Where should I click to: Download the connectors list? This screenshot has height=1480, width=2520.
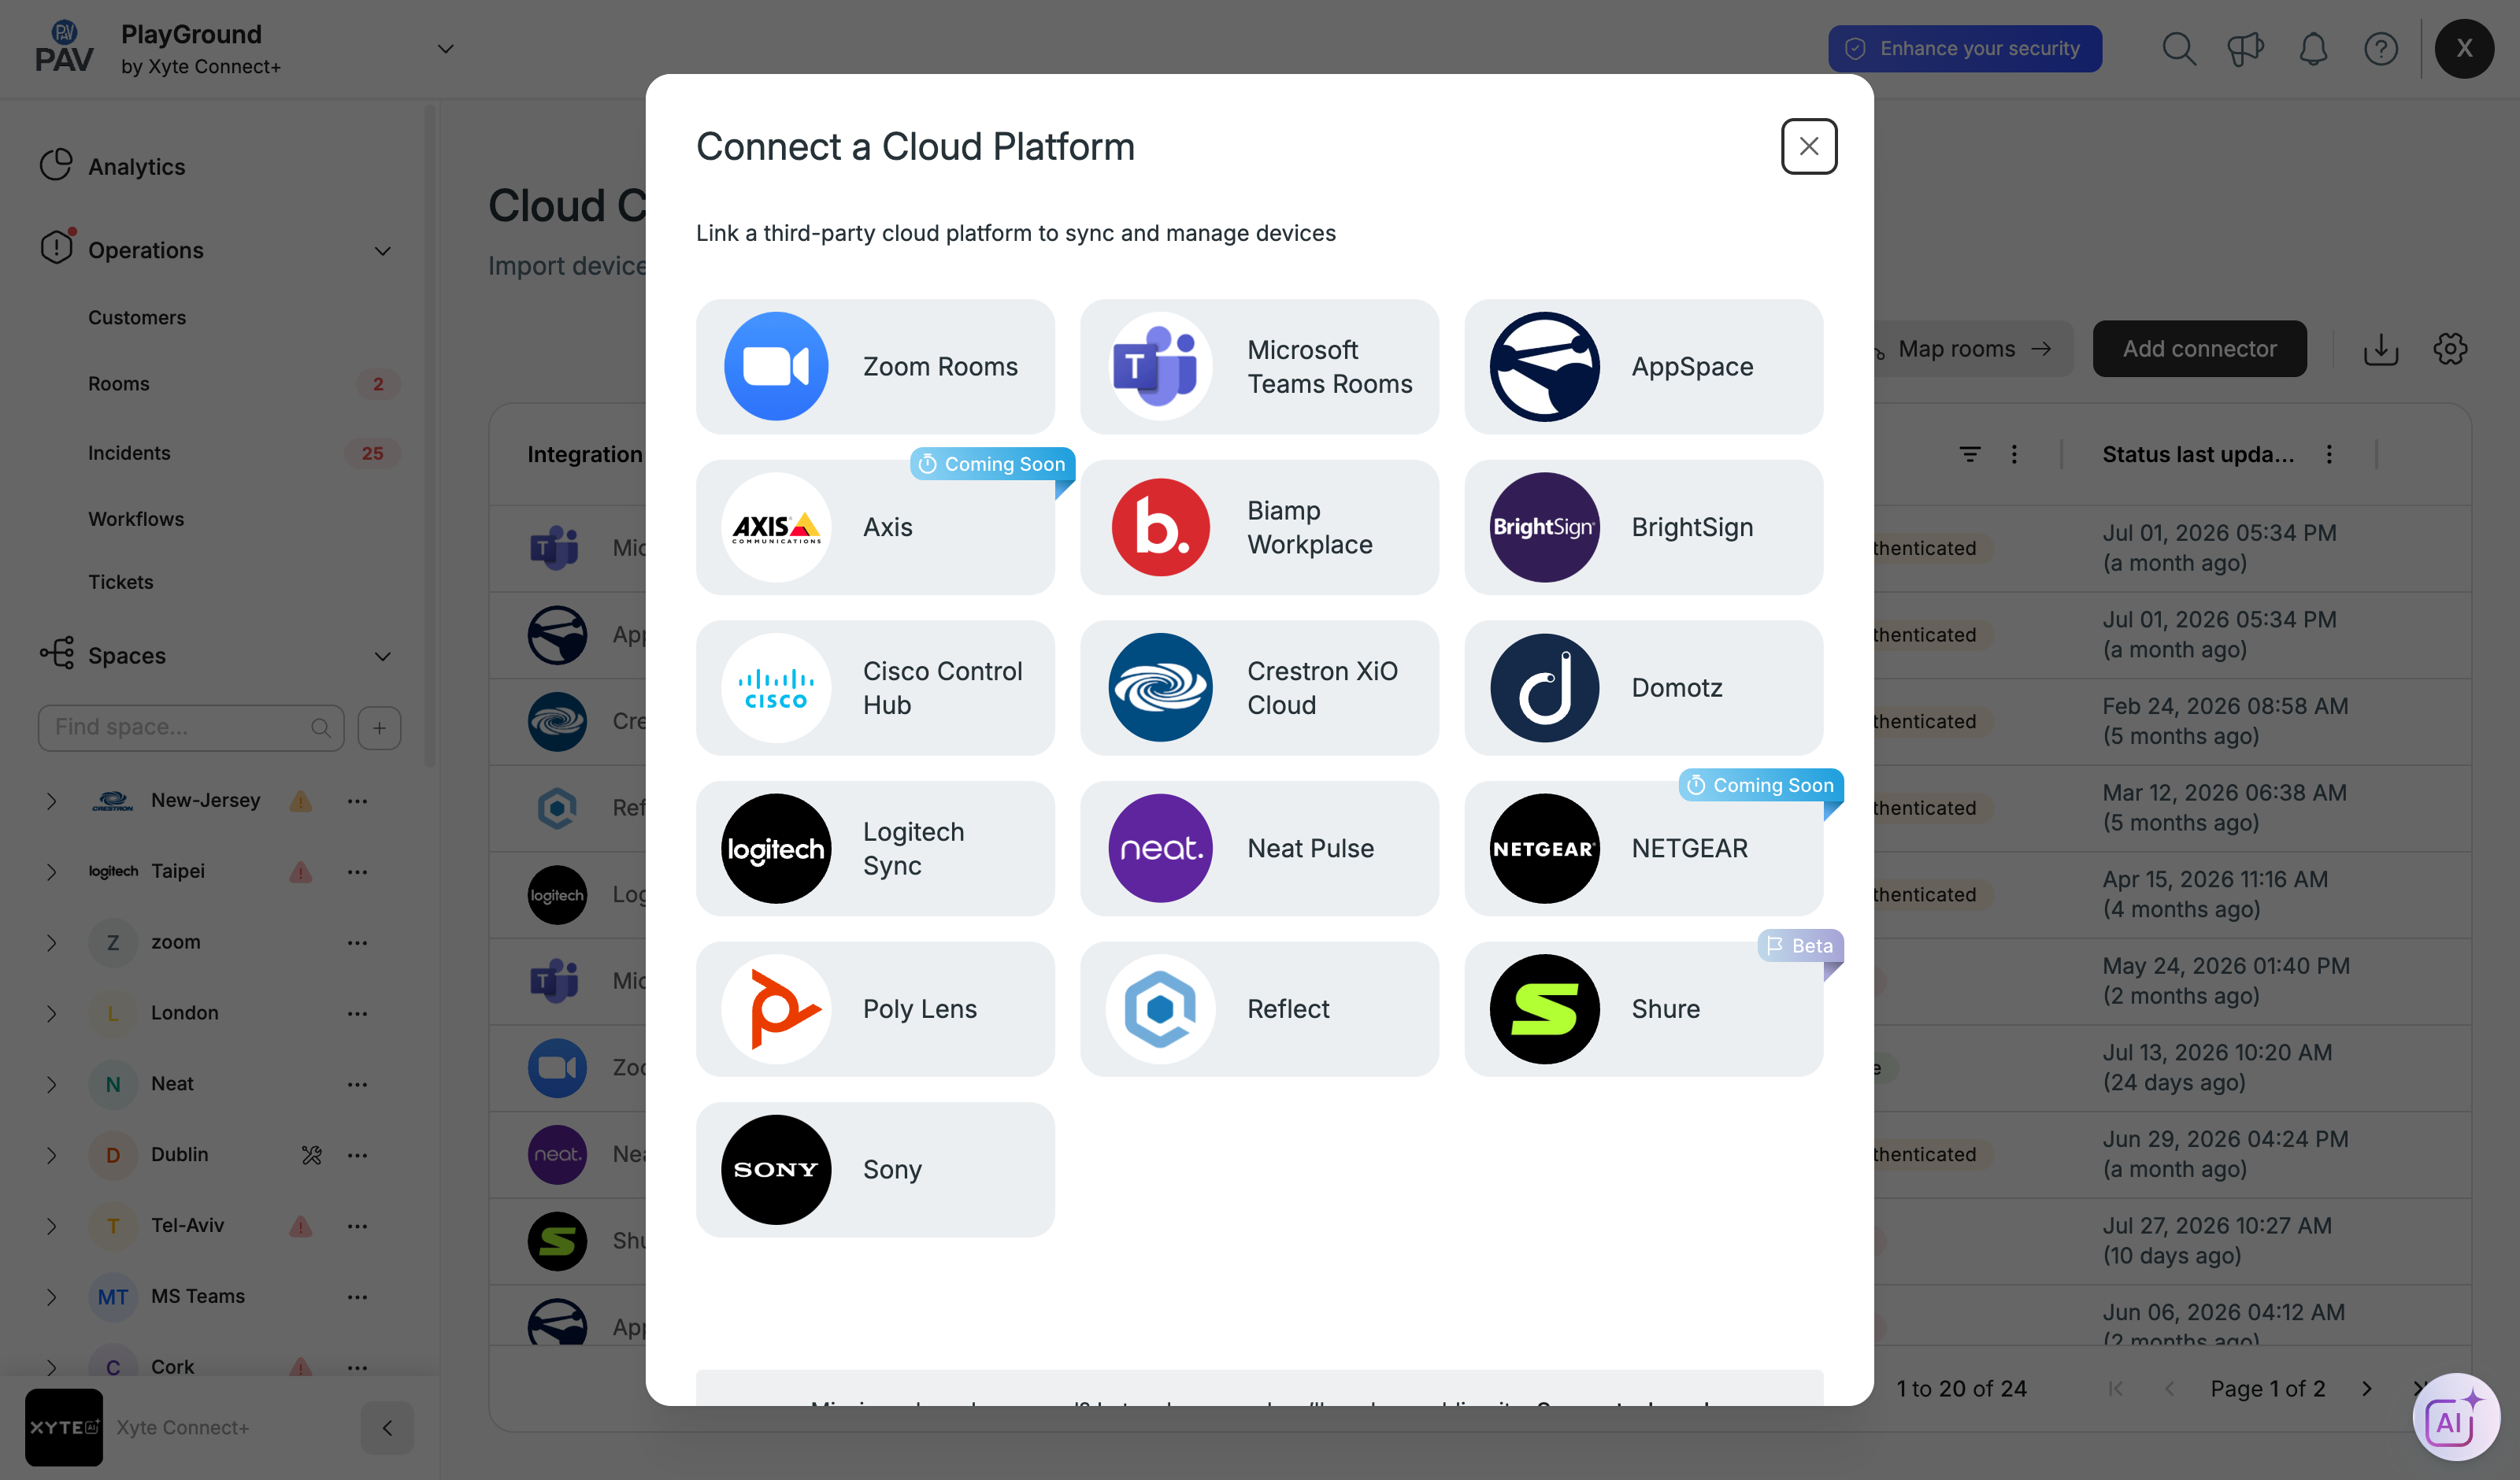(x=2380, y=348)
